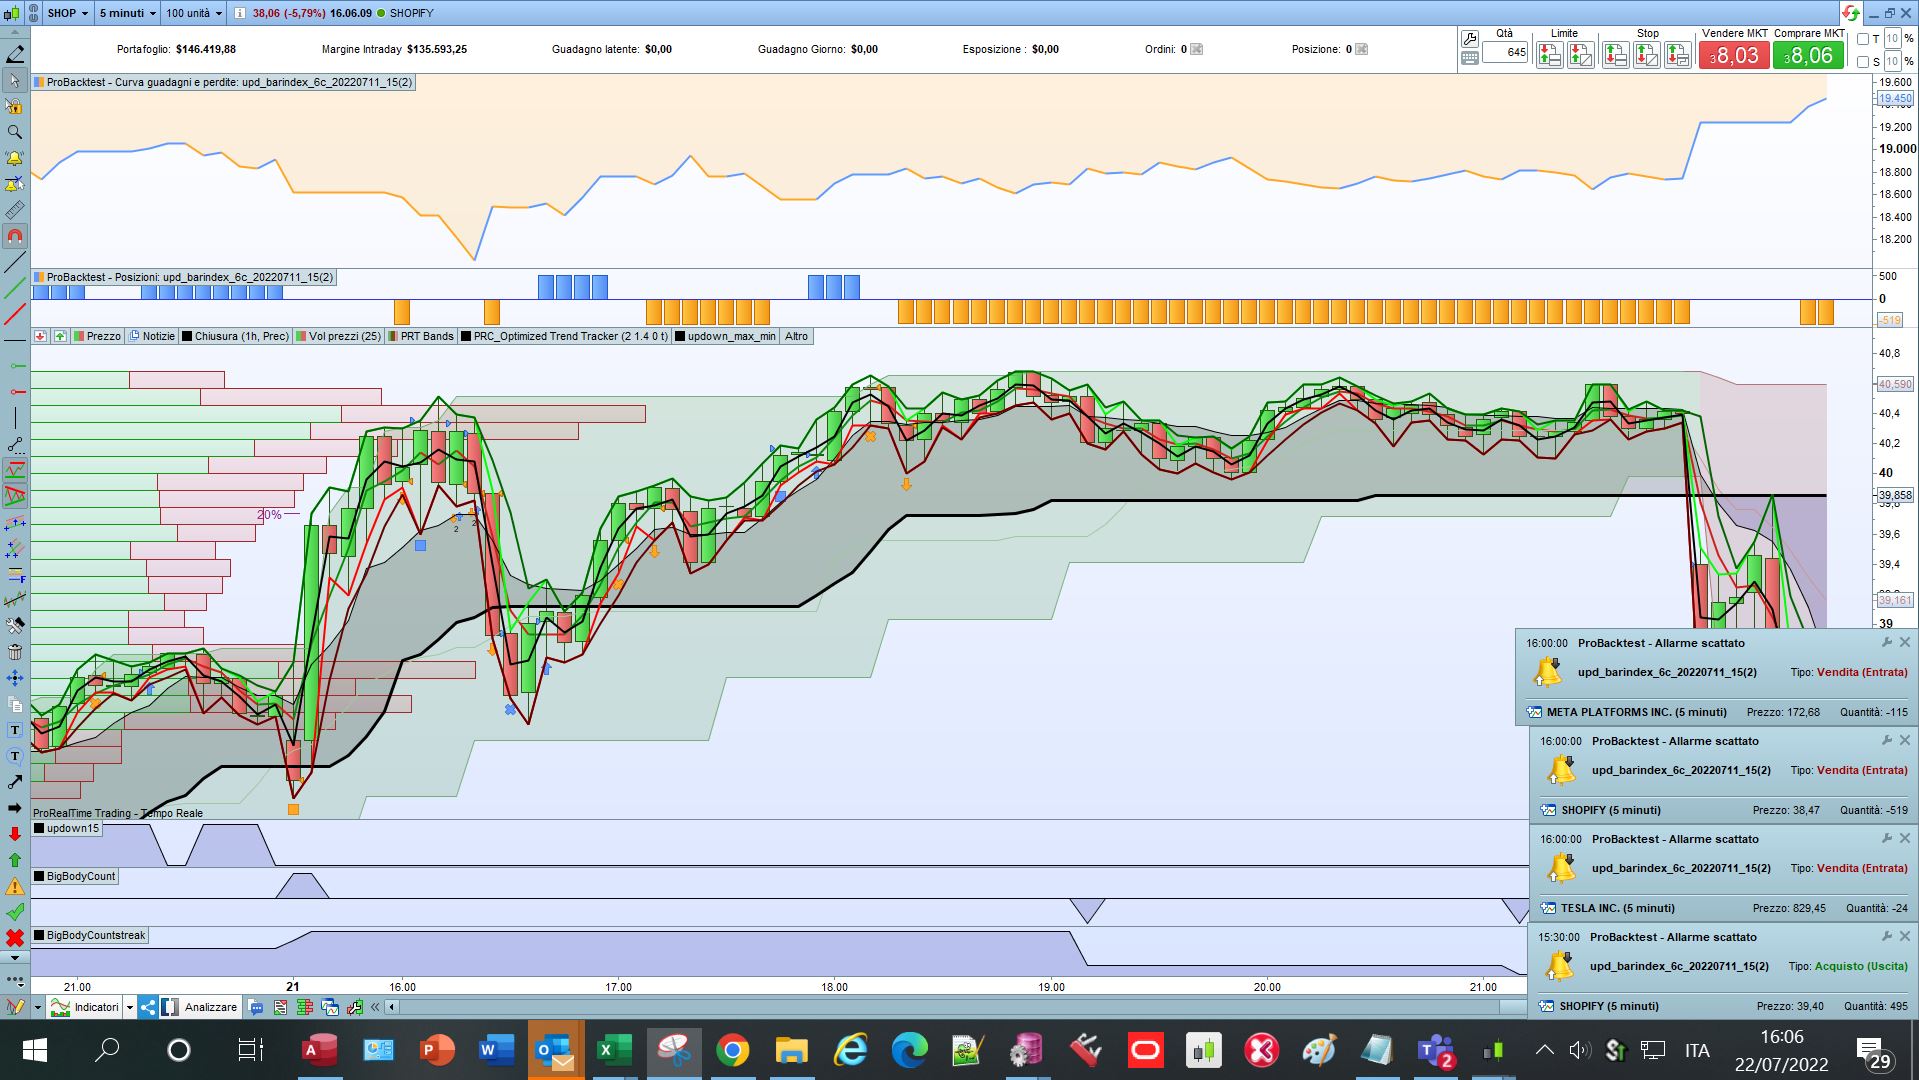Open trading settings wrench icon
Screen dimensions: 1919x1080
(1470, 38)
